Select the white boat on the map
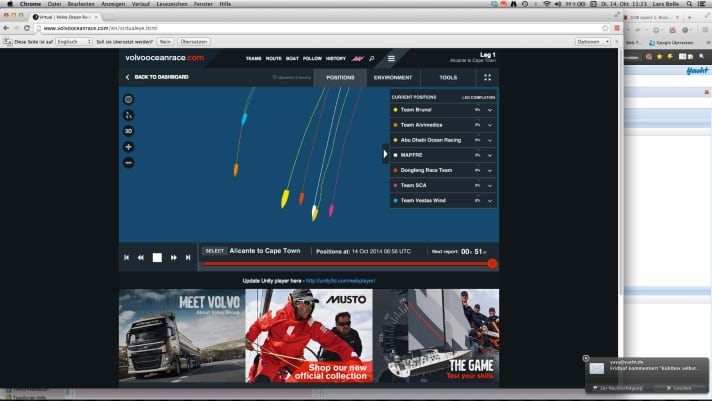 pyautogui.click(x=314, y=213)
